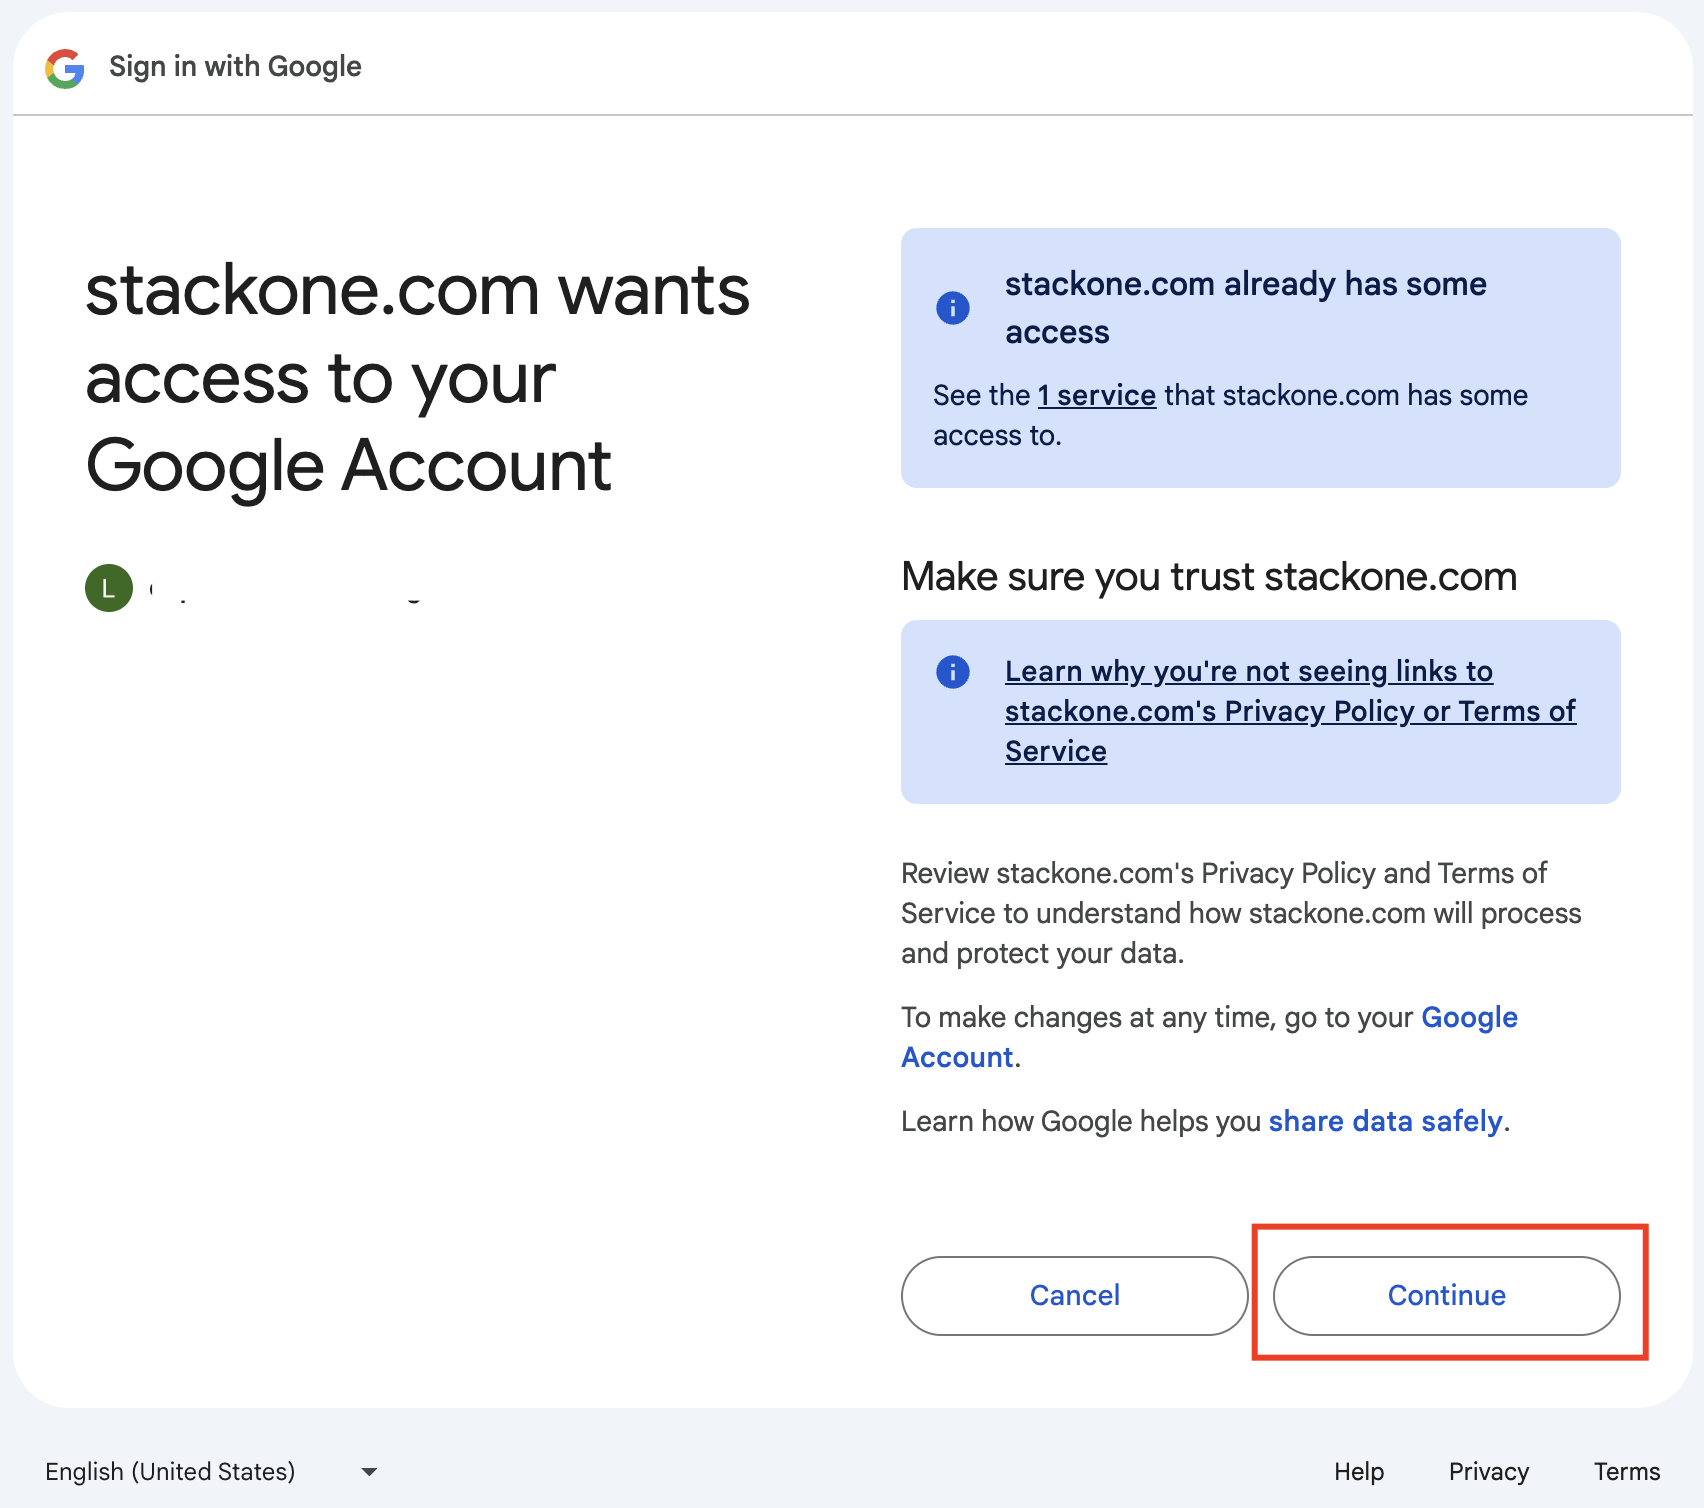Click the Google Account link

pos(1469,1018)
